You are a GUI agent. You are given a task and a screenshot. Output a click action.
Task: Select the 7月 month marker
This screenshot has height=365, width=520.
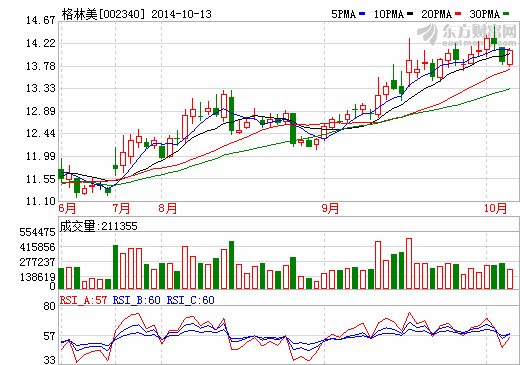(121, 208)
